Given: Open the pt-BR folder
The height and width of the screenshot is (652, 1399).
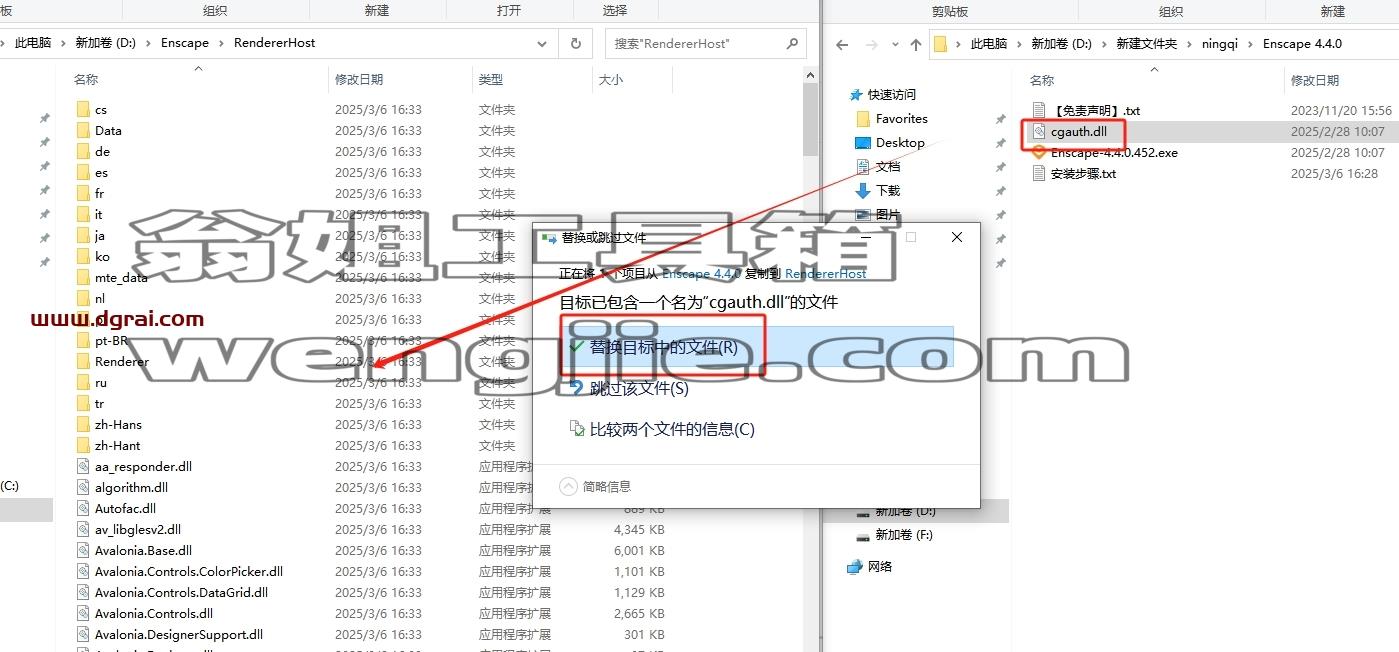Looking at the screenshot, I should coord(112,341).
